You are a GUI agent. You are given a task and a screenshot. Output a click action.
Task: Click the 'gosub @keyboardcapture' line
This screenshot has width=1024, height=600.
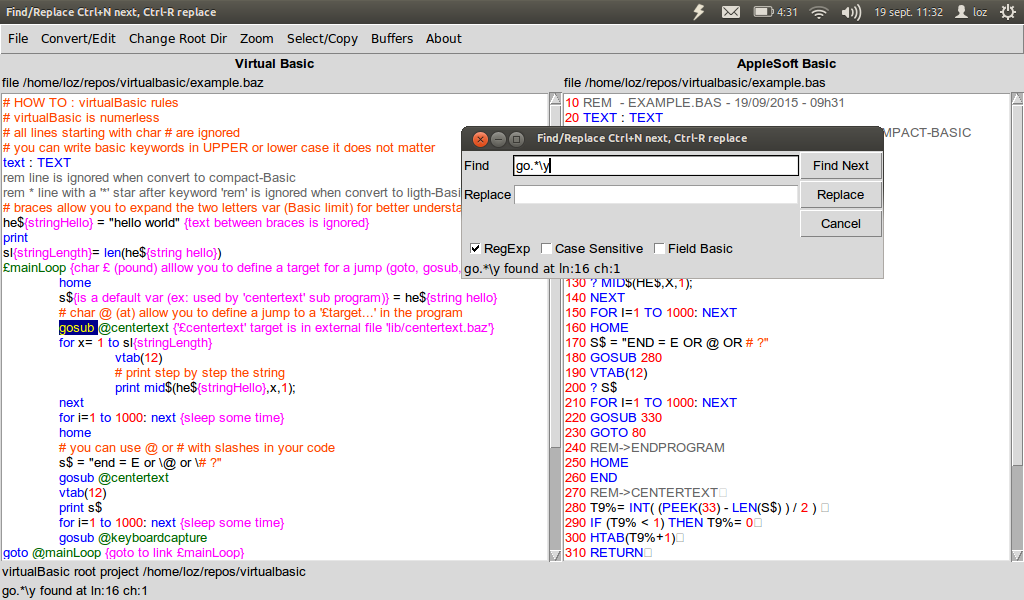[133, 538]
